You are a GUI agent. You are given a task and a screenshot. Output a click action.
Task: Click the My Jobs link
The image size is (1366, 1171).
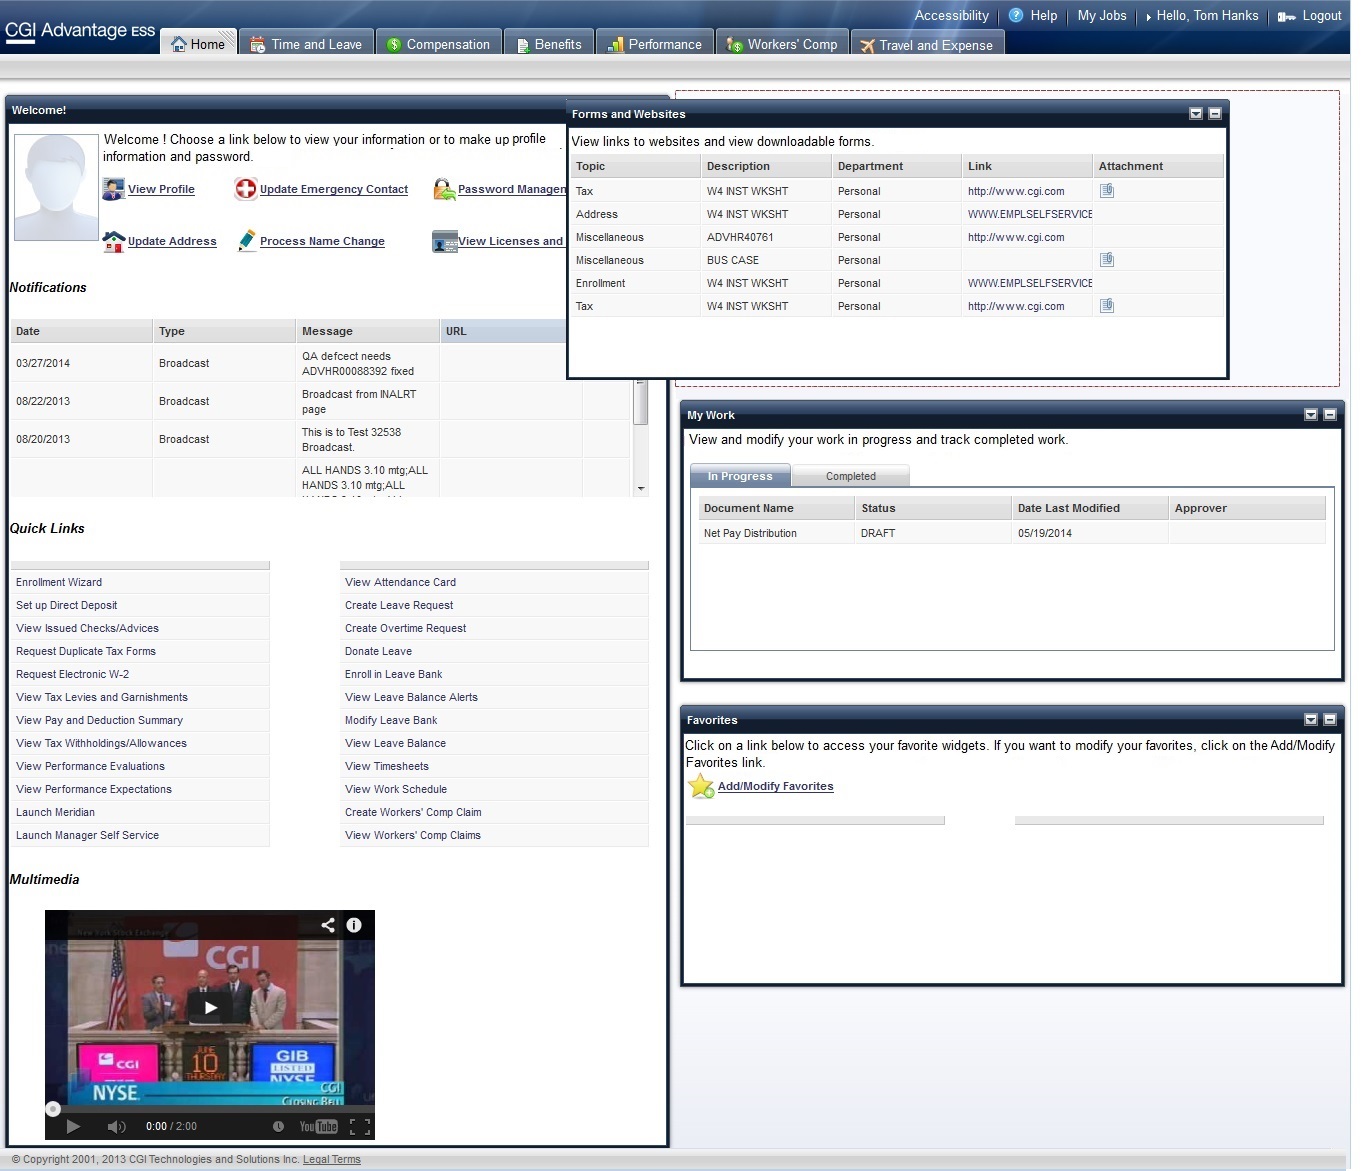pos(1102,16)
